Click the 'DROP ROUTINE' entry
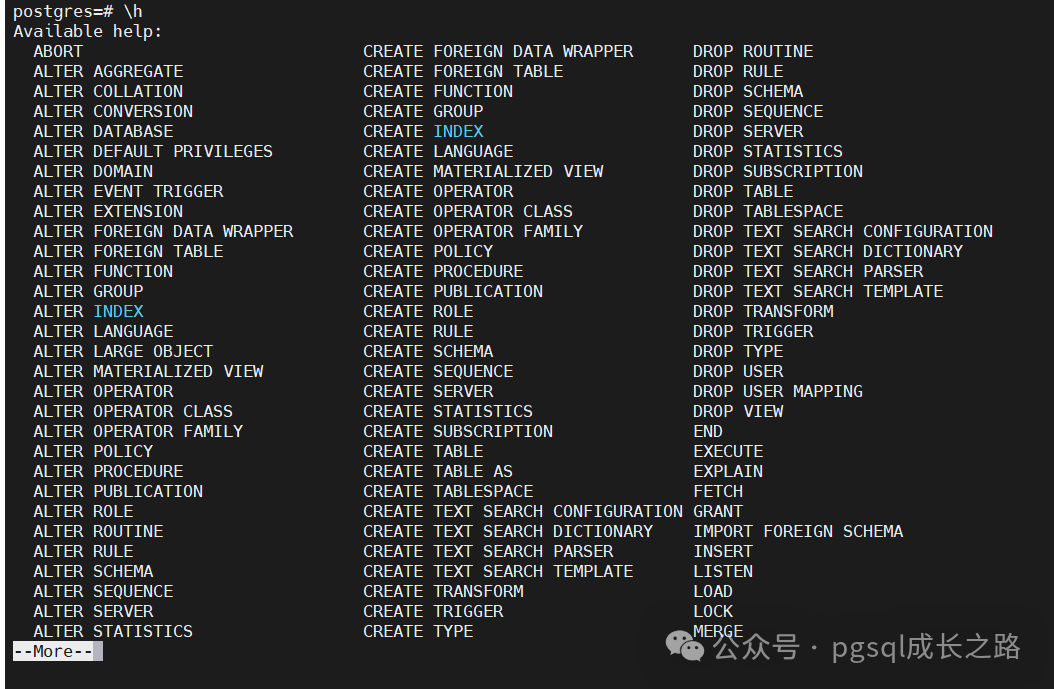Screen dimensions: 1054x689 pyautogui.click(x=754, y=52)
